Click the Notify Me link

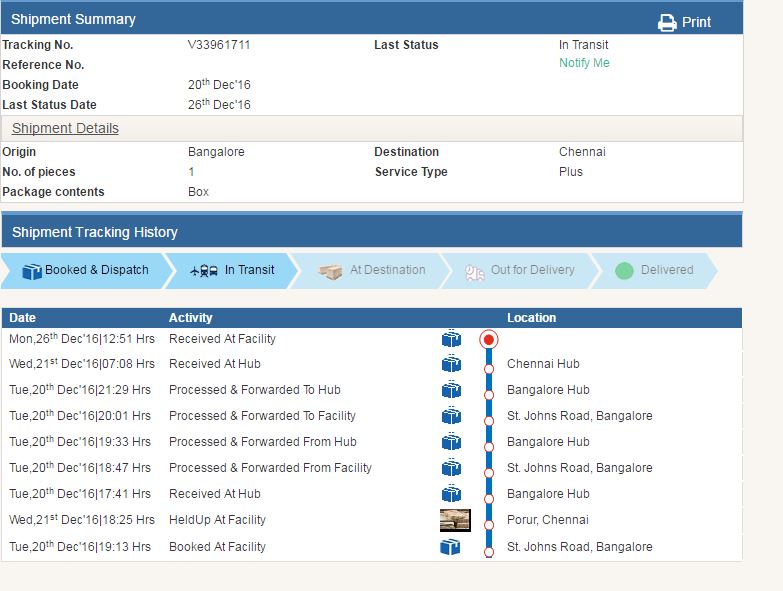(x=584, y=63)
